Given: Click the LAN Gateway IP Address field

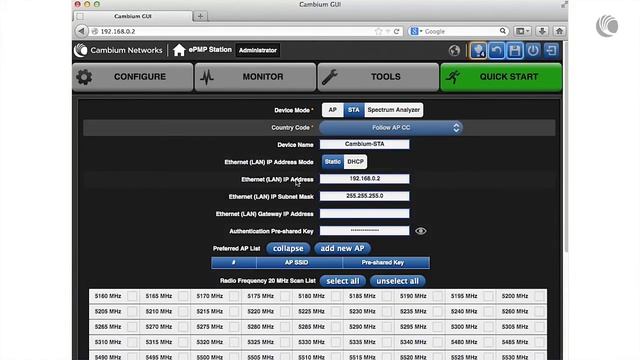Looking at the screenshot, I should (x=364, y=213).
